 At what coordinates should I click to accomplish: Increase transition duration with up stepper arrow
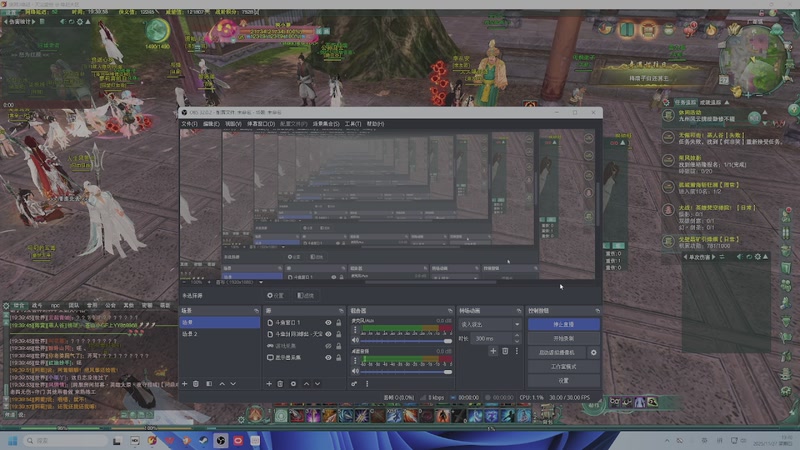pyautogui.click(x=517, y=336)
